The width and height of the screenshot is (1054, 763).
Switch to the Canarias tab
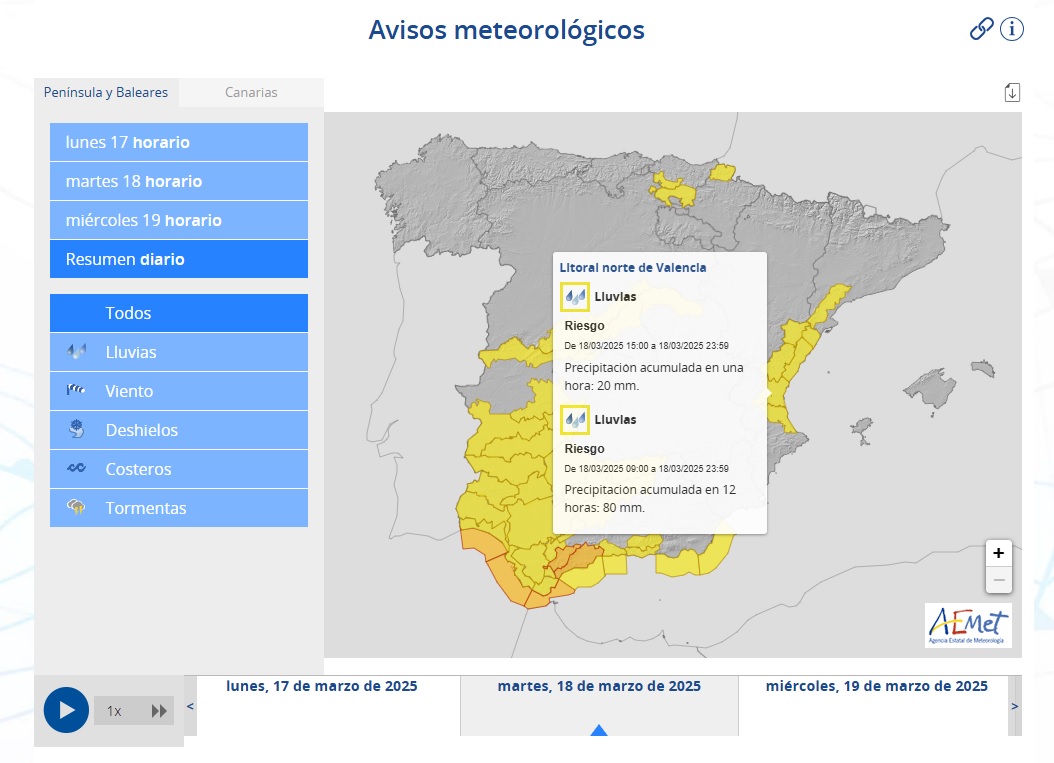click(x=250, y=92)
